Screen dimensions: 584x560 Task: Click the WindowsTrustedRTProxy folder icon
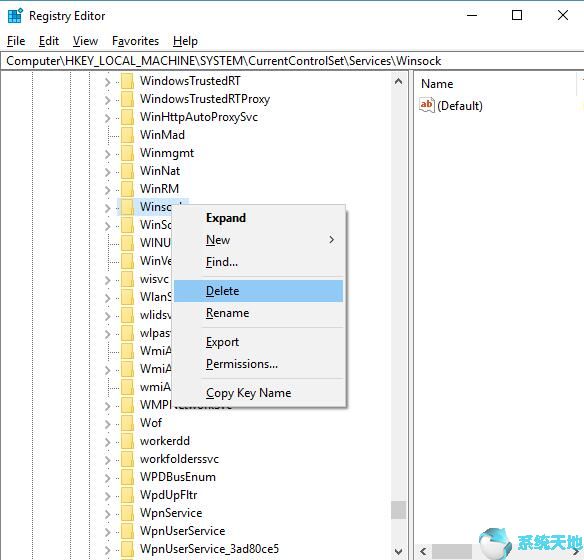pos(127,99)
